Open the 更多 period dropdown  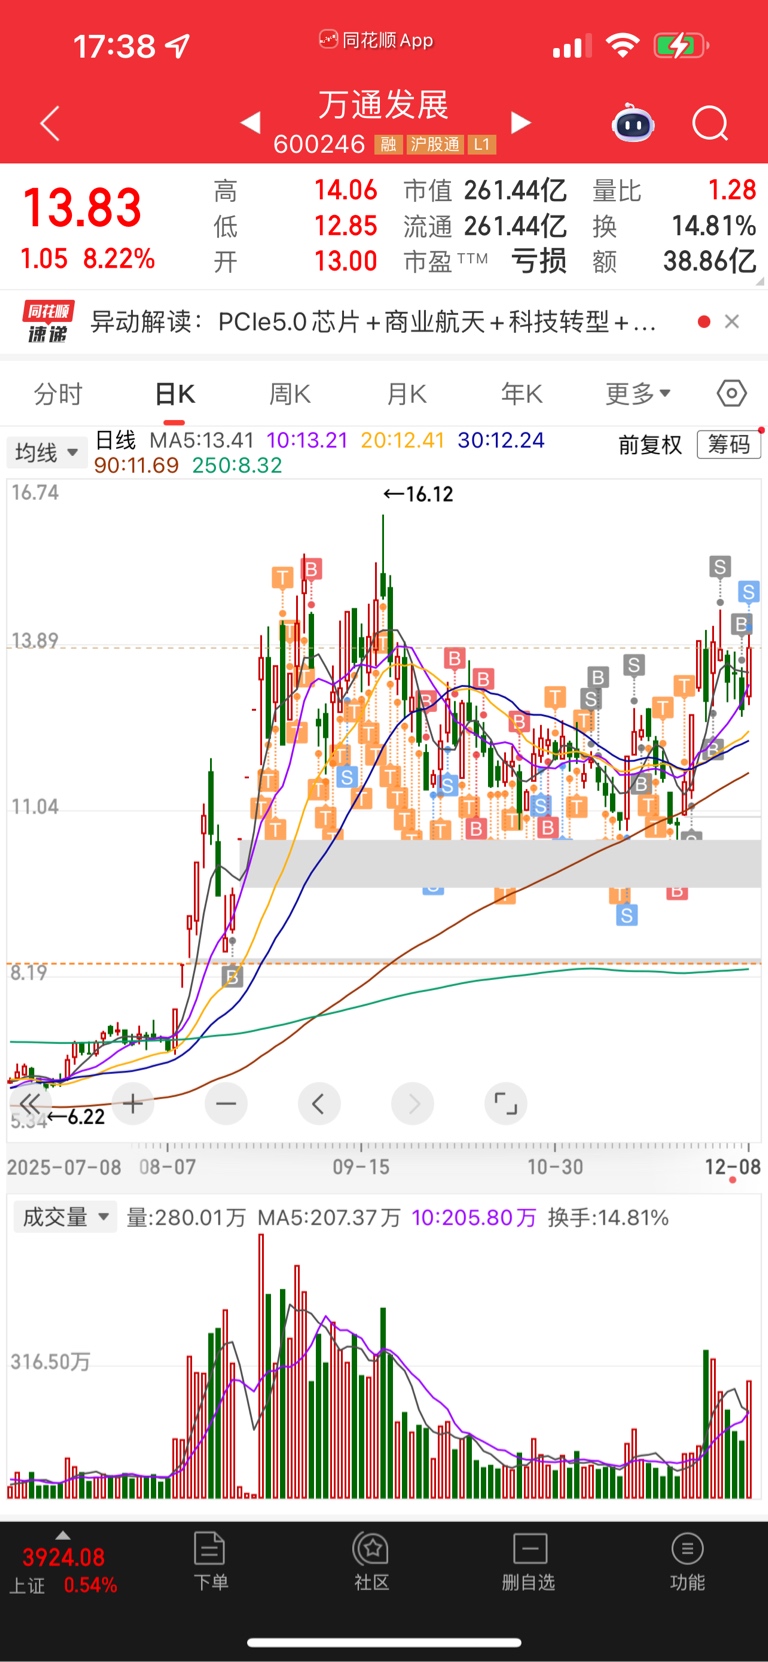tap(638, 394)
